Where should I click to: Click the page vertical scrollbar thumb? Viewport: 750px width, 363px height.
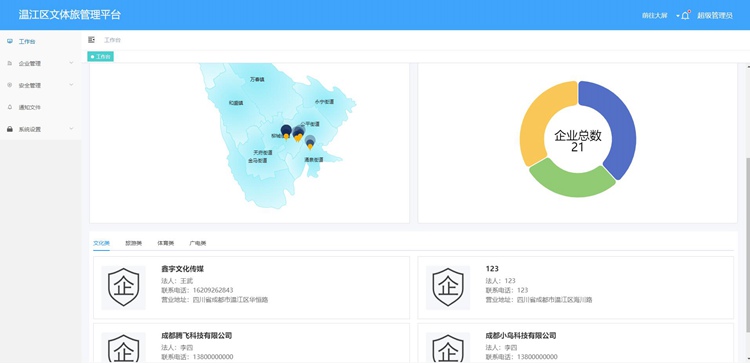[x=747, y=245]
